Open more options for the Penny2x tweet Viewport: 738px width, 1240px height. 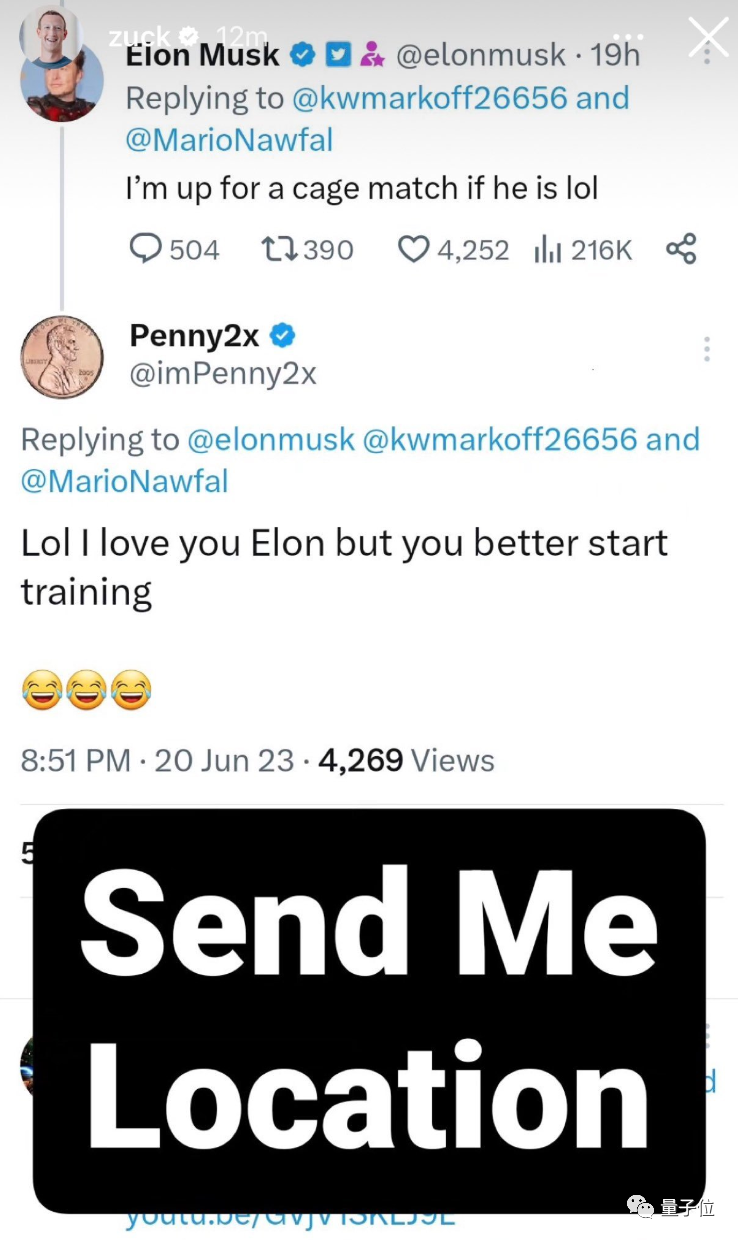click(707, 349)
